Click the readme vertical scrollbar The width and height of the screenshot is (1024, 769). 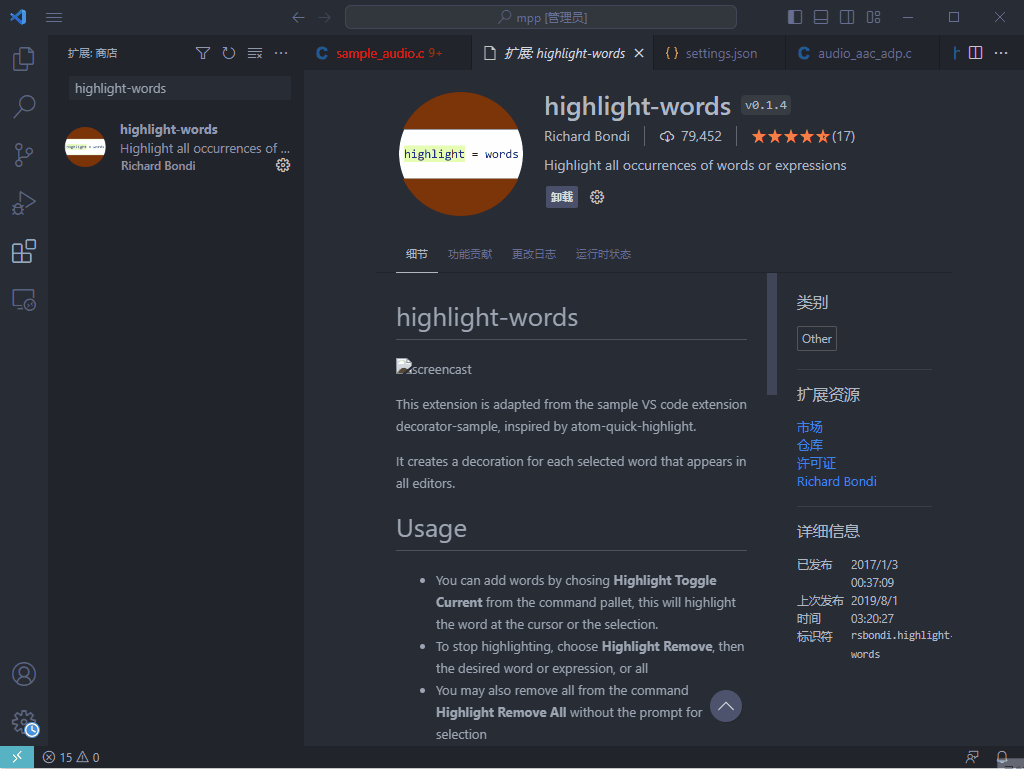coord(771,334)
